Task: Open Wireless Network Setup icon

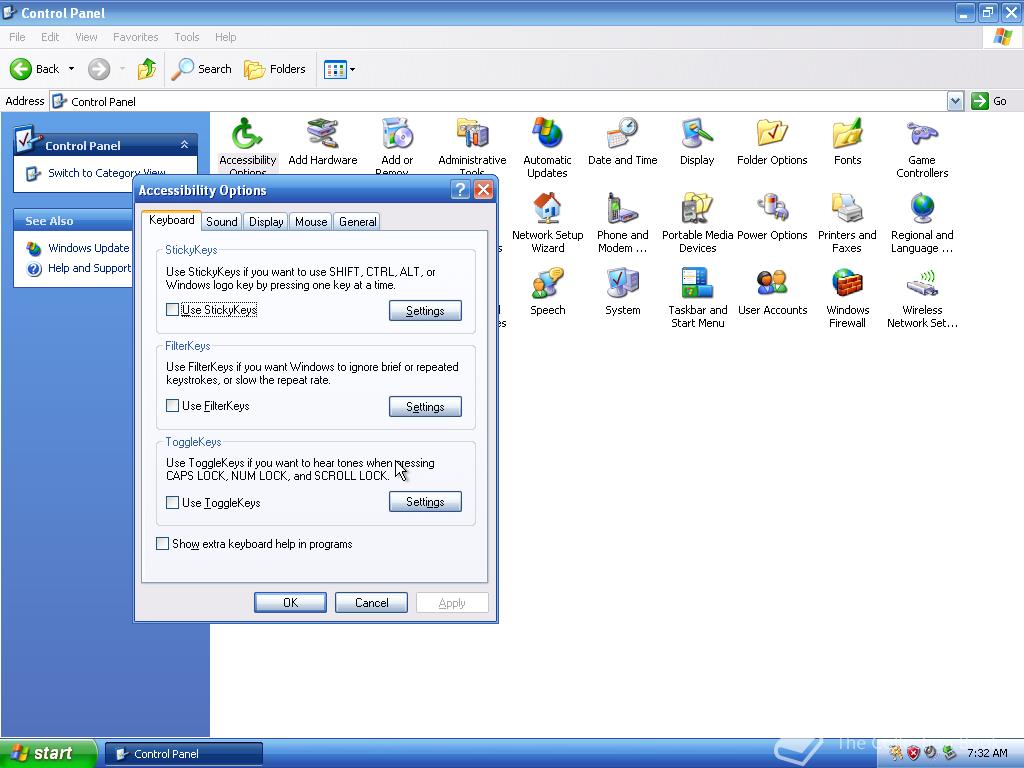Action: coord(922,298)
